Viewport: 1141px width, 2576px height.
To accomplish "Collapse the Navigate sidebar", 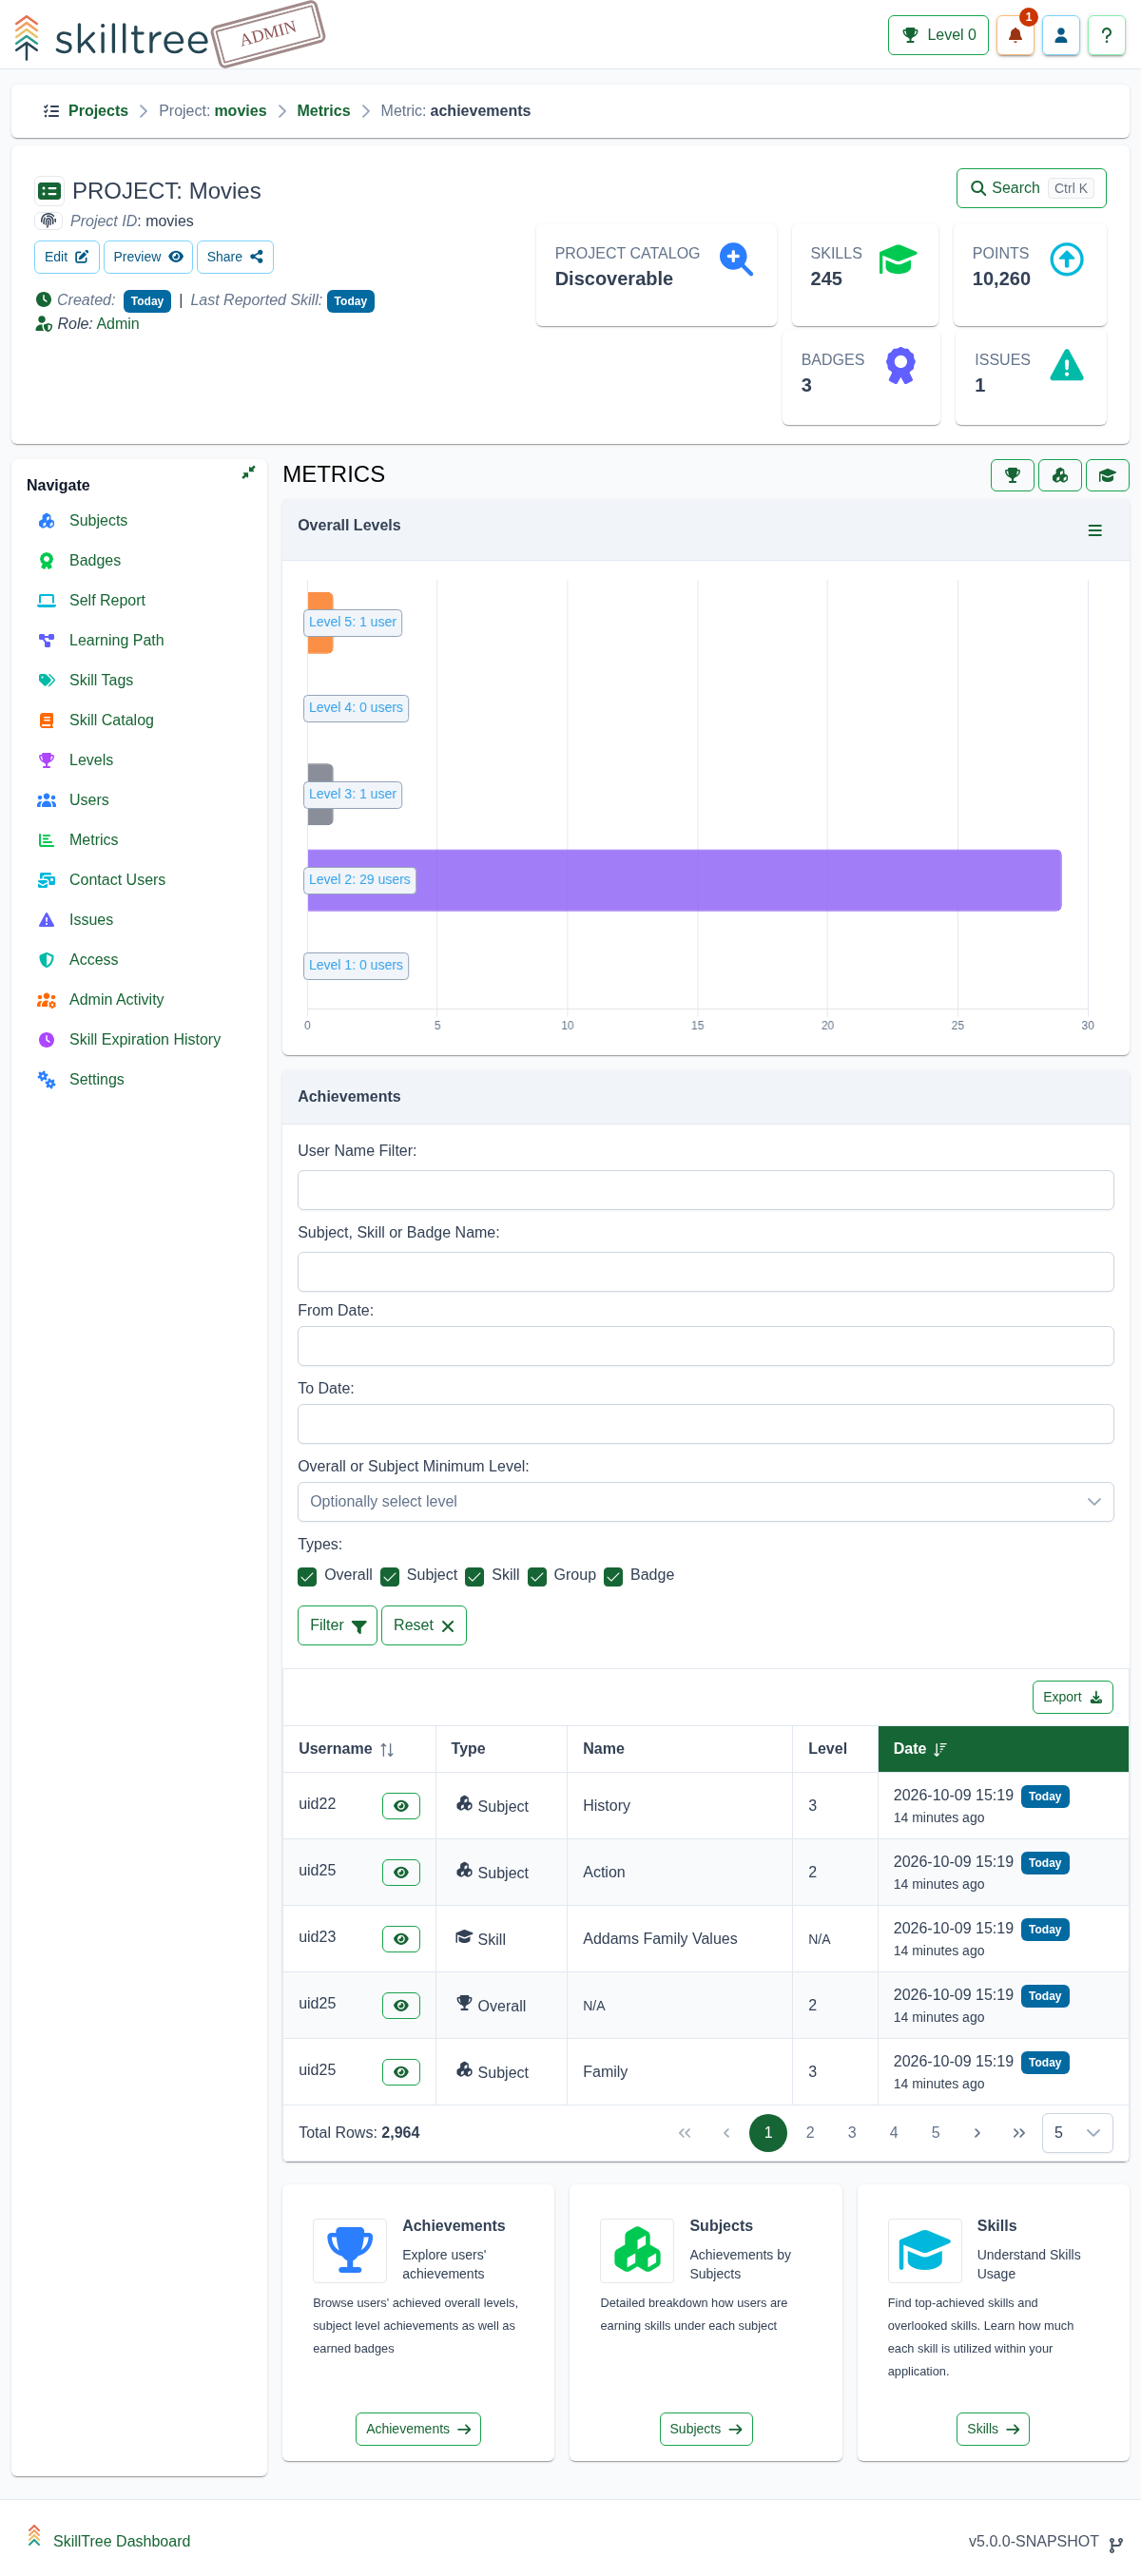I will pos(248,472).
